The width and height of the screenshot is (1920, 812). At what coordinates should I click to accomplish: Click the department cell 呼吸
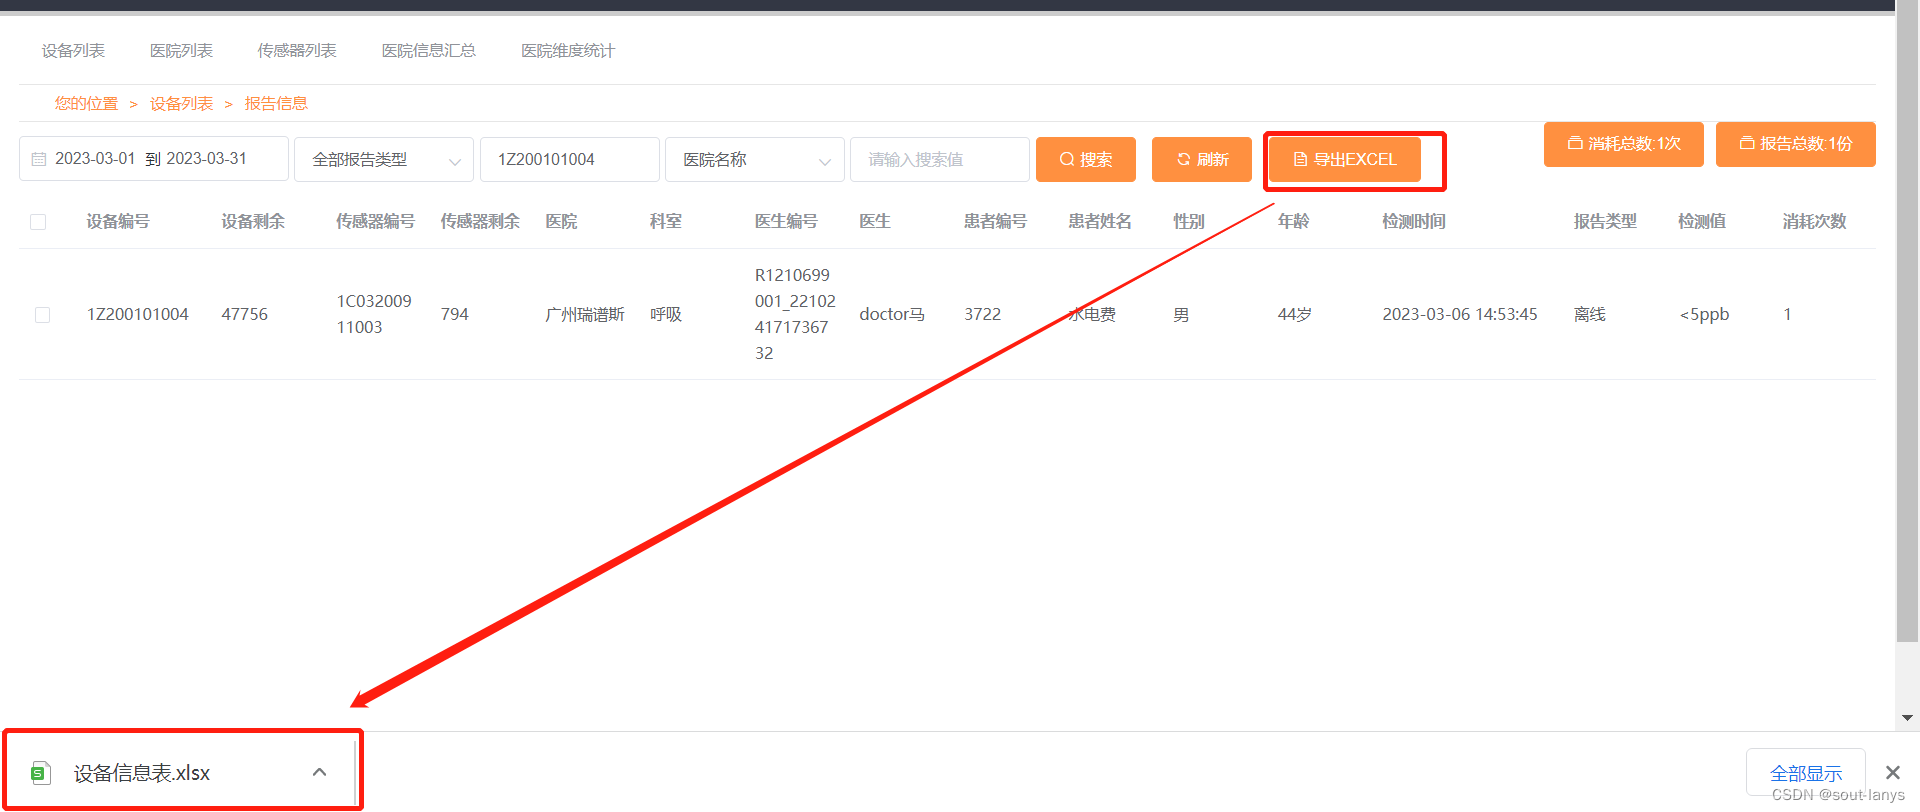coord(666,315)
